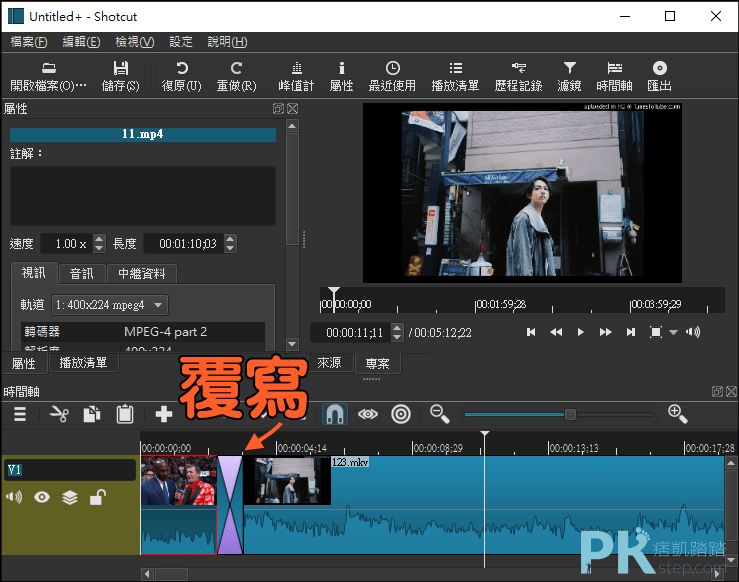Select the 123.mkv clip on timeline
This screenshot has width=739, height=582.
tap(484, 505)
